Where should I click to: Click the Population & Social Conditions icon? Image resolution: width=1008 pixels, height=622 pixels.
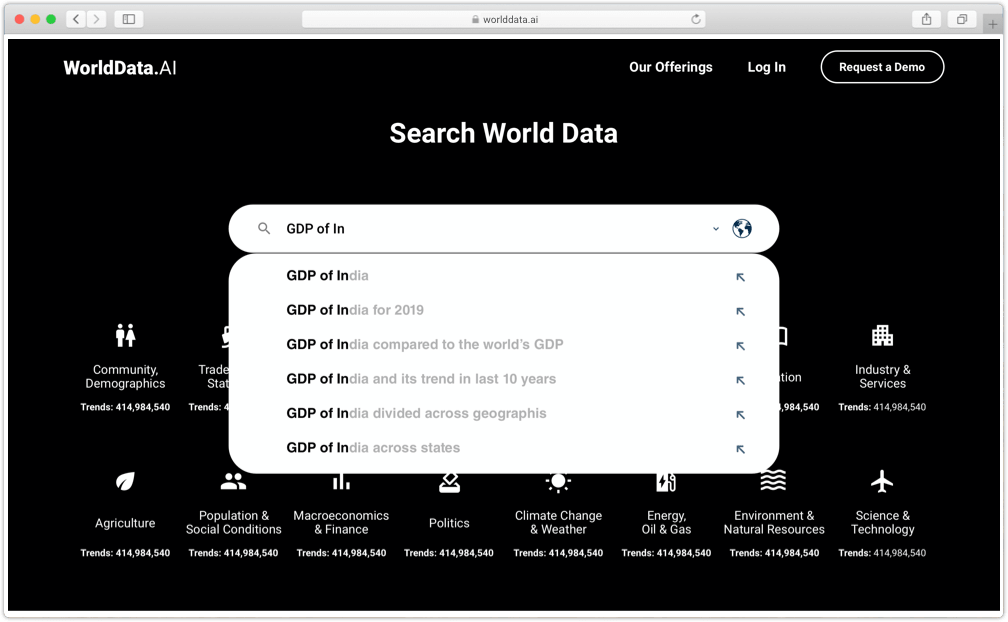pos(232,483)
